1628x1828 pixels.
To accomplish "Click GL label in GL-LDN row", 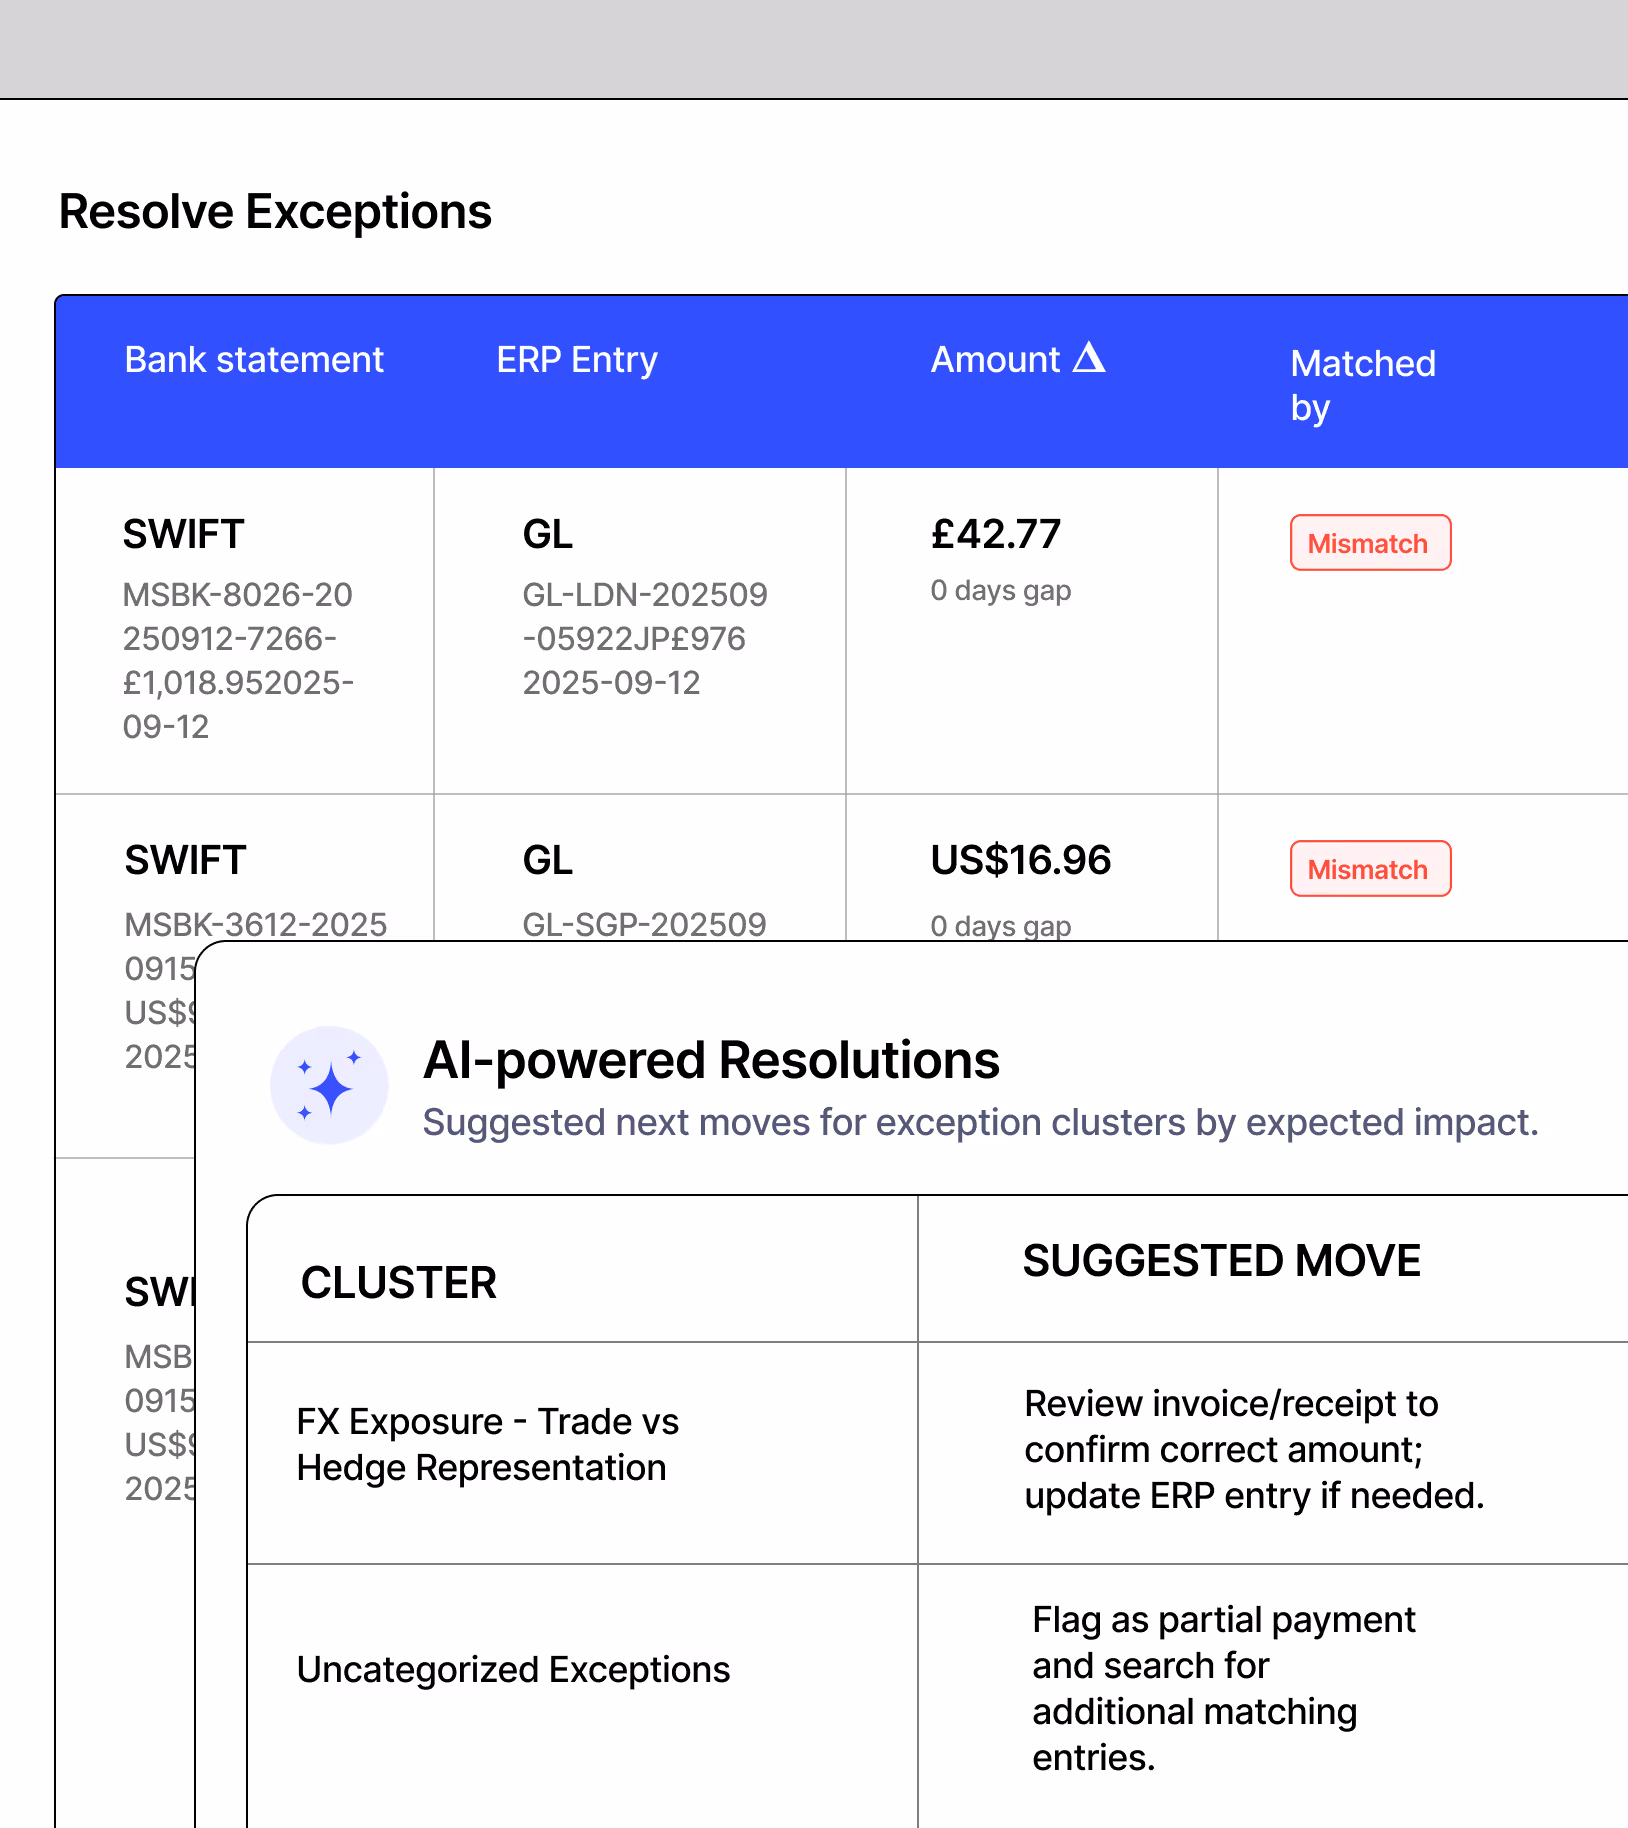I will [548, 534].
